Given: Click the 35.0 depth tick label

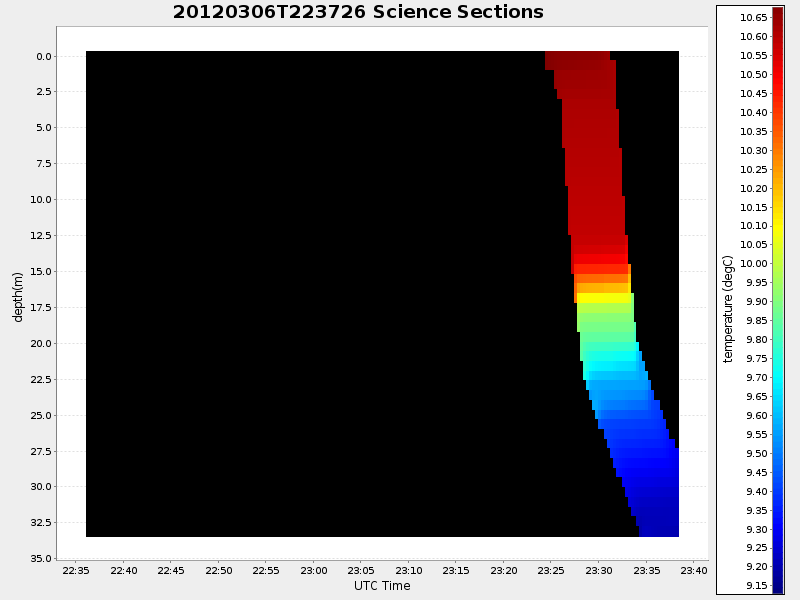Looking at the screenshot, I should (x=41, y=559).
